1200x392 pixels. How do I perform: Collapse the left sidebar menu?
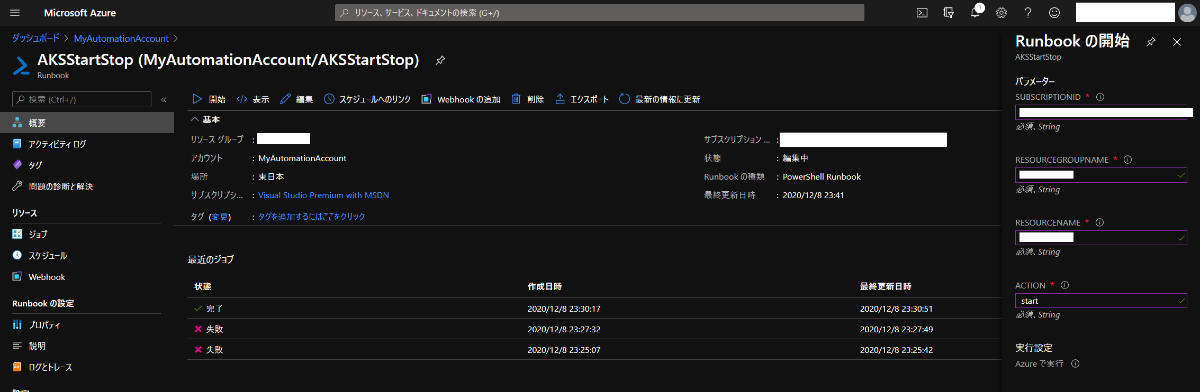(x=164, y=99)
